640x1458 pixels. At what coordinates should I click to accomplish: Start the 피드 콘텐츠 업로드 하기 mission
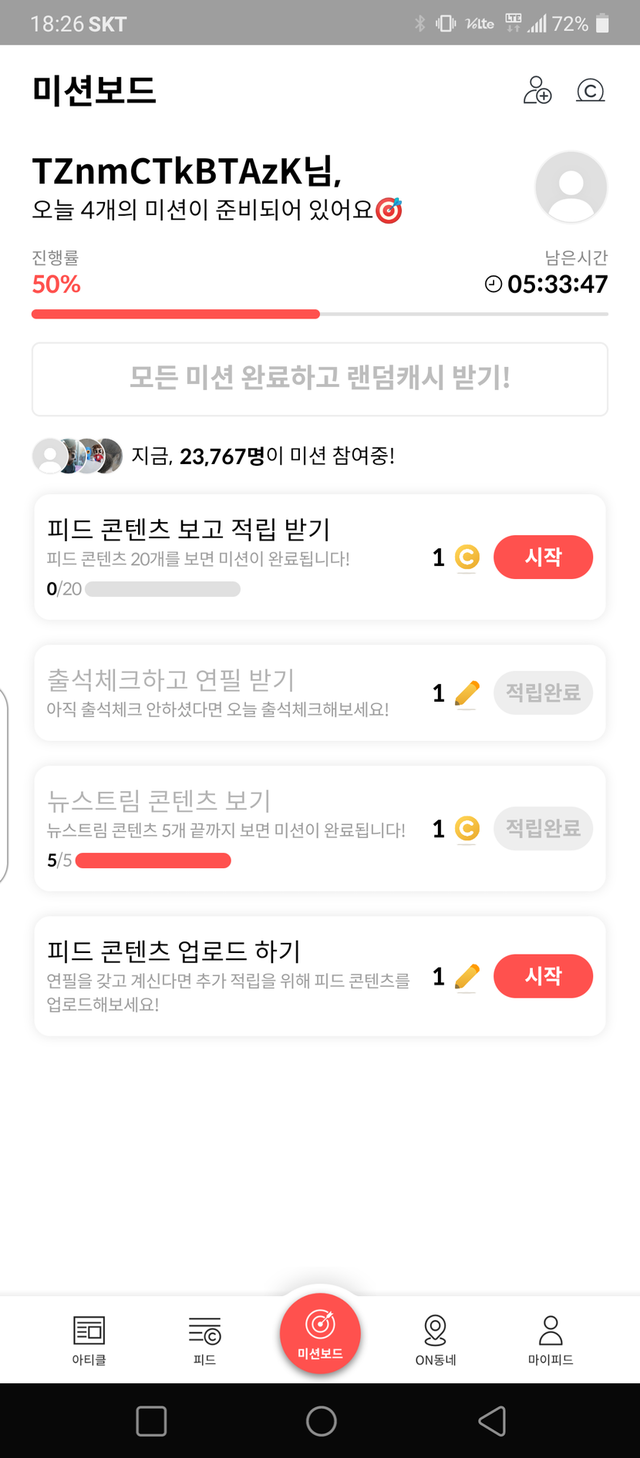coord(543,976)
